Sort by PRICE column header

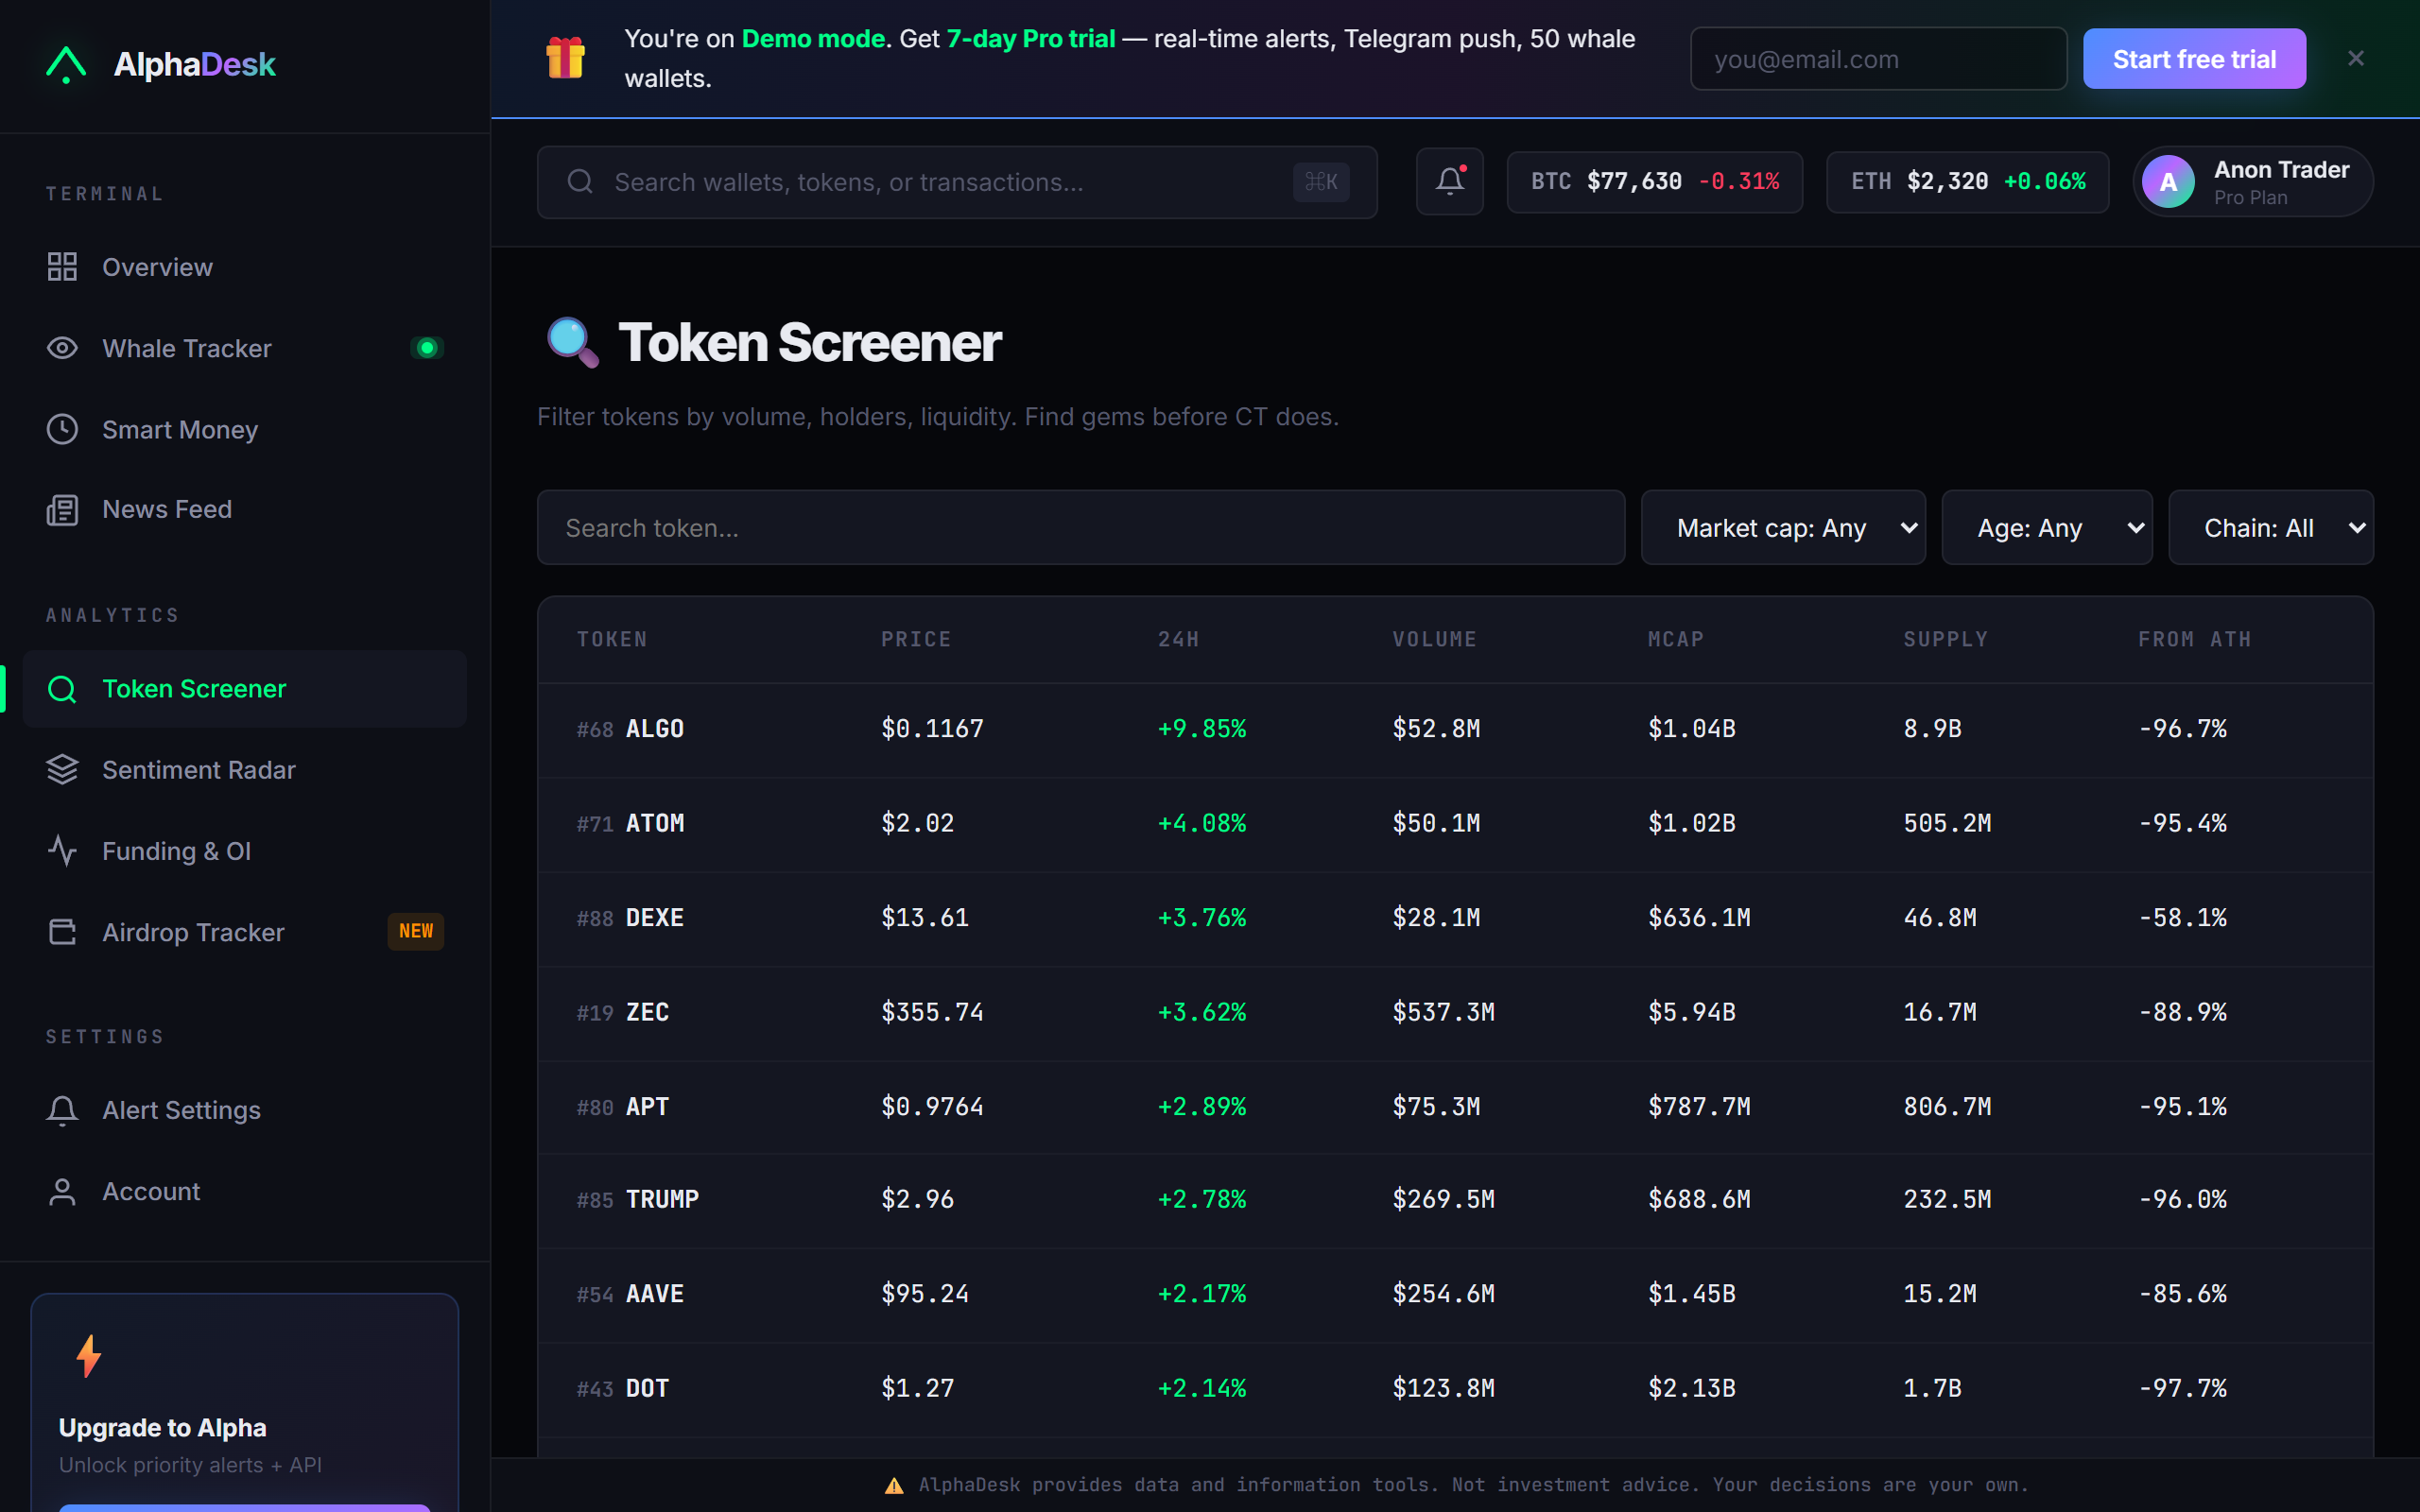pos(915,639)
